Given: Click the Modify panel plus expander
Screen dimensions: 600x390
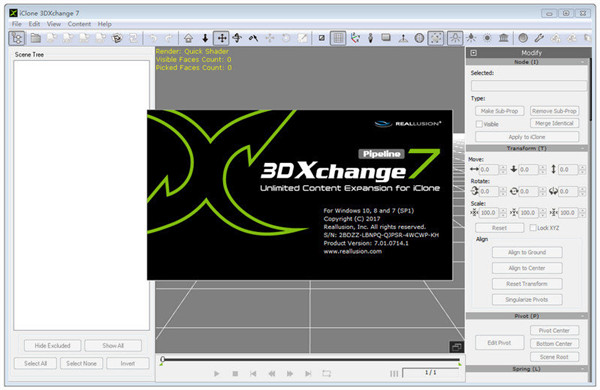Looking at the screenshot, I should click(474, 53).
